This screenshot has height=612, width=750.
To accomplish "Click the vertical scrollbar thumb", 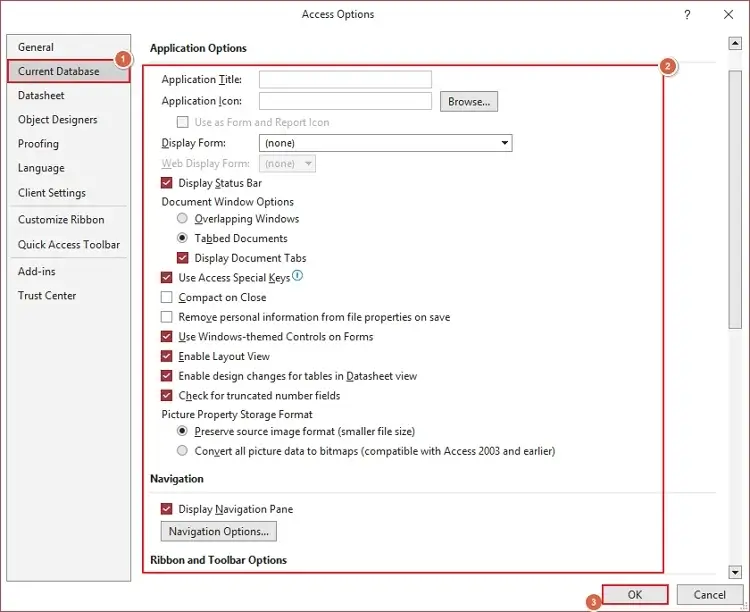I will 735,199.
